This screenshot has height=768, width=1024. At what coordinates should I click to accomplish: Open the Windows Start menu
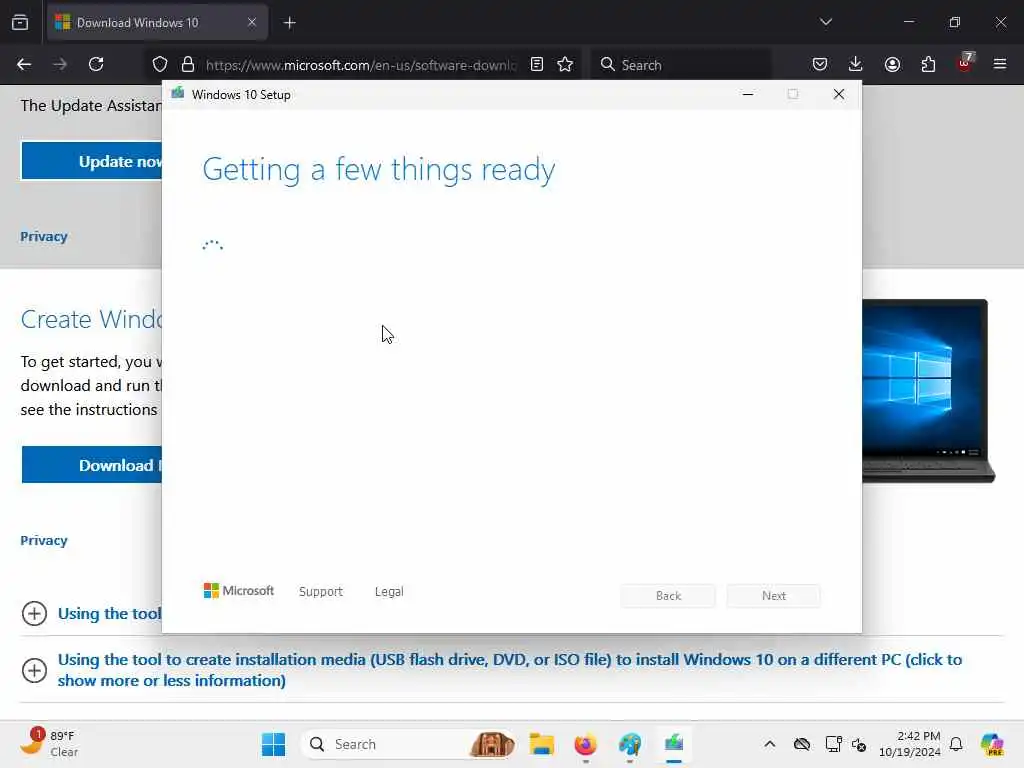[273, 744]
